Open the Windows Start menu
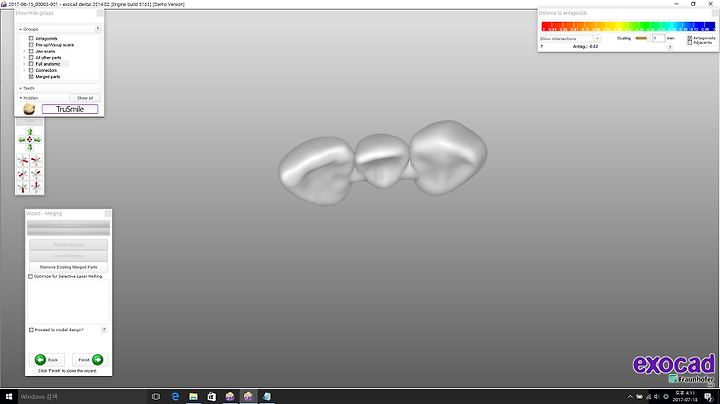The height and width of the screenshot is (404, 720). (9, 397)
